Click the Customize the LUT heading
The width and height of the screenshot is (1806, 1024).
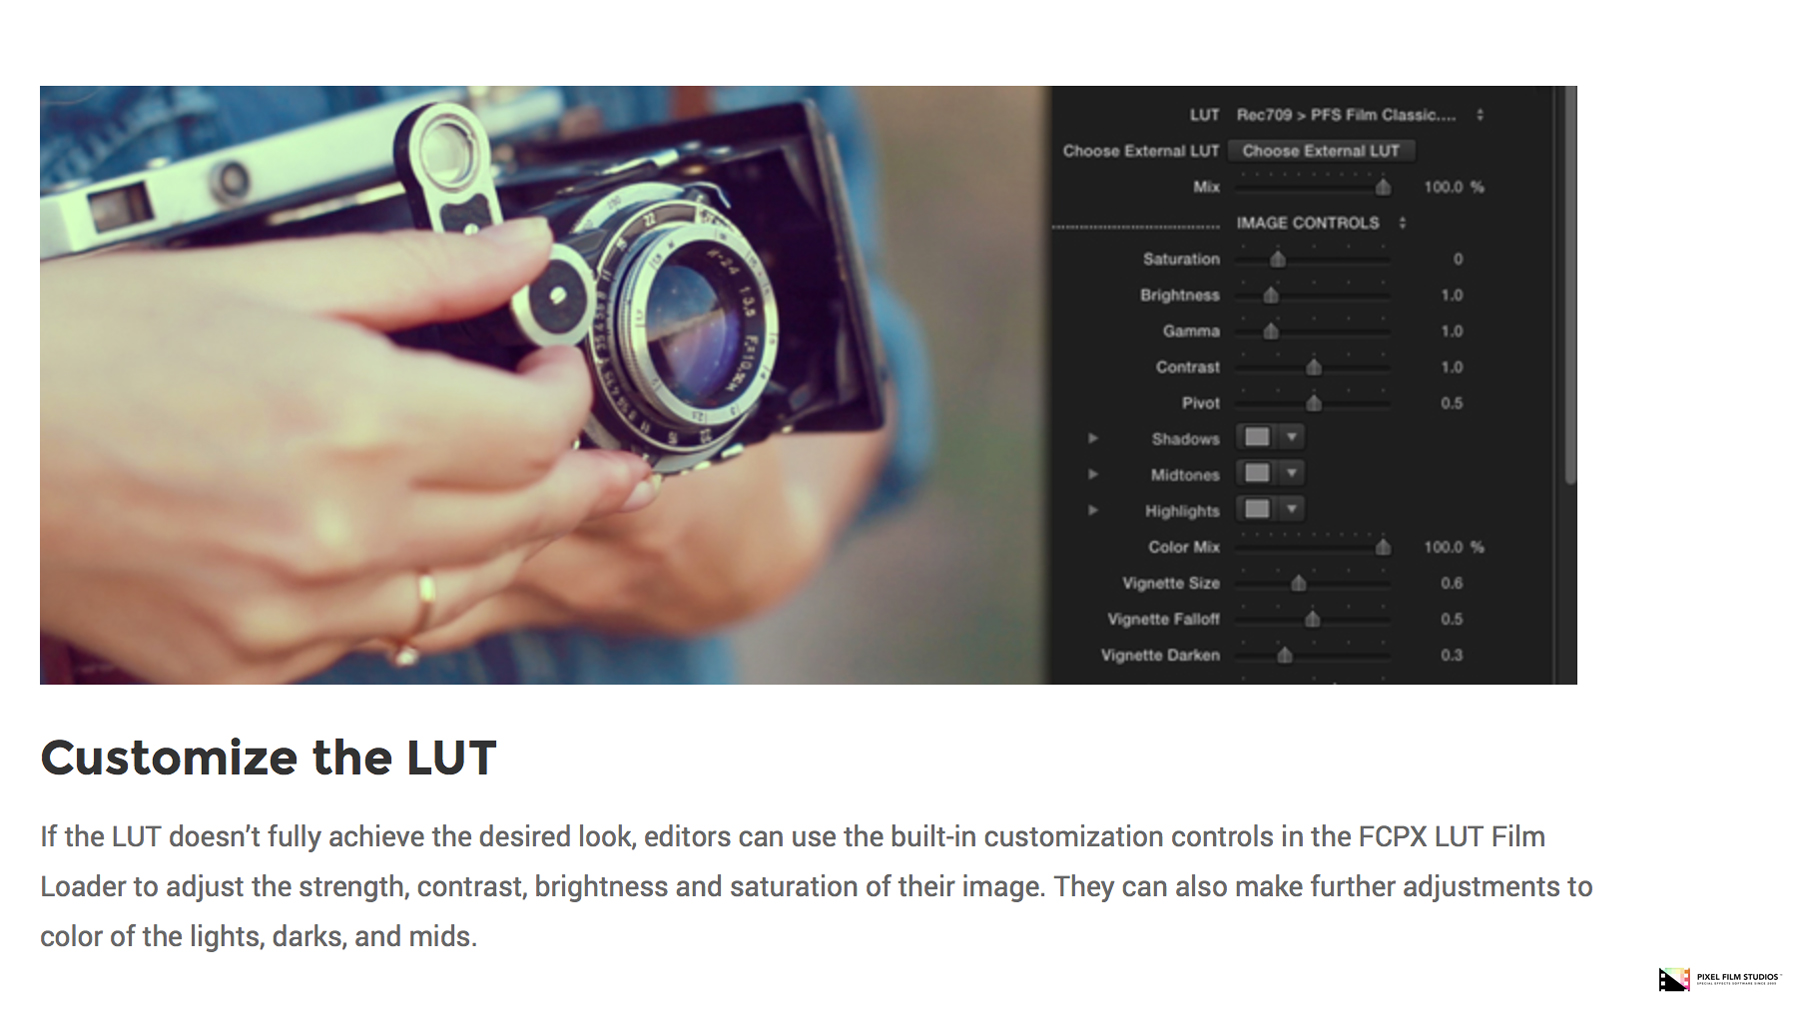coord(268,757)
